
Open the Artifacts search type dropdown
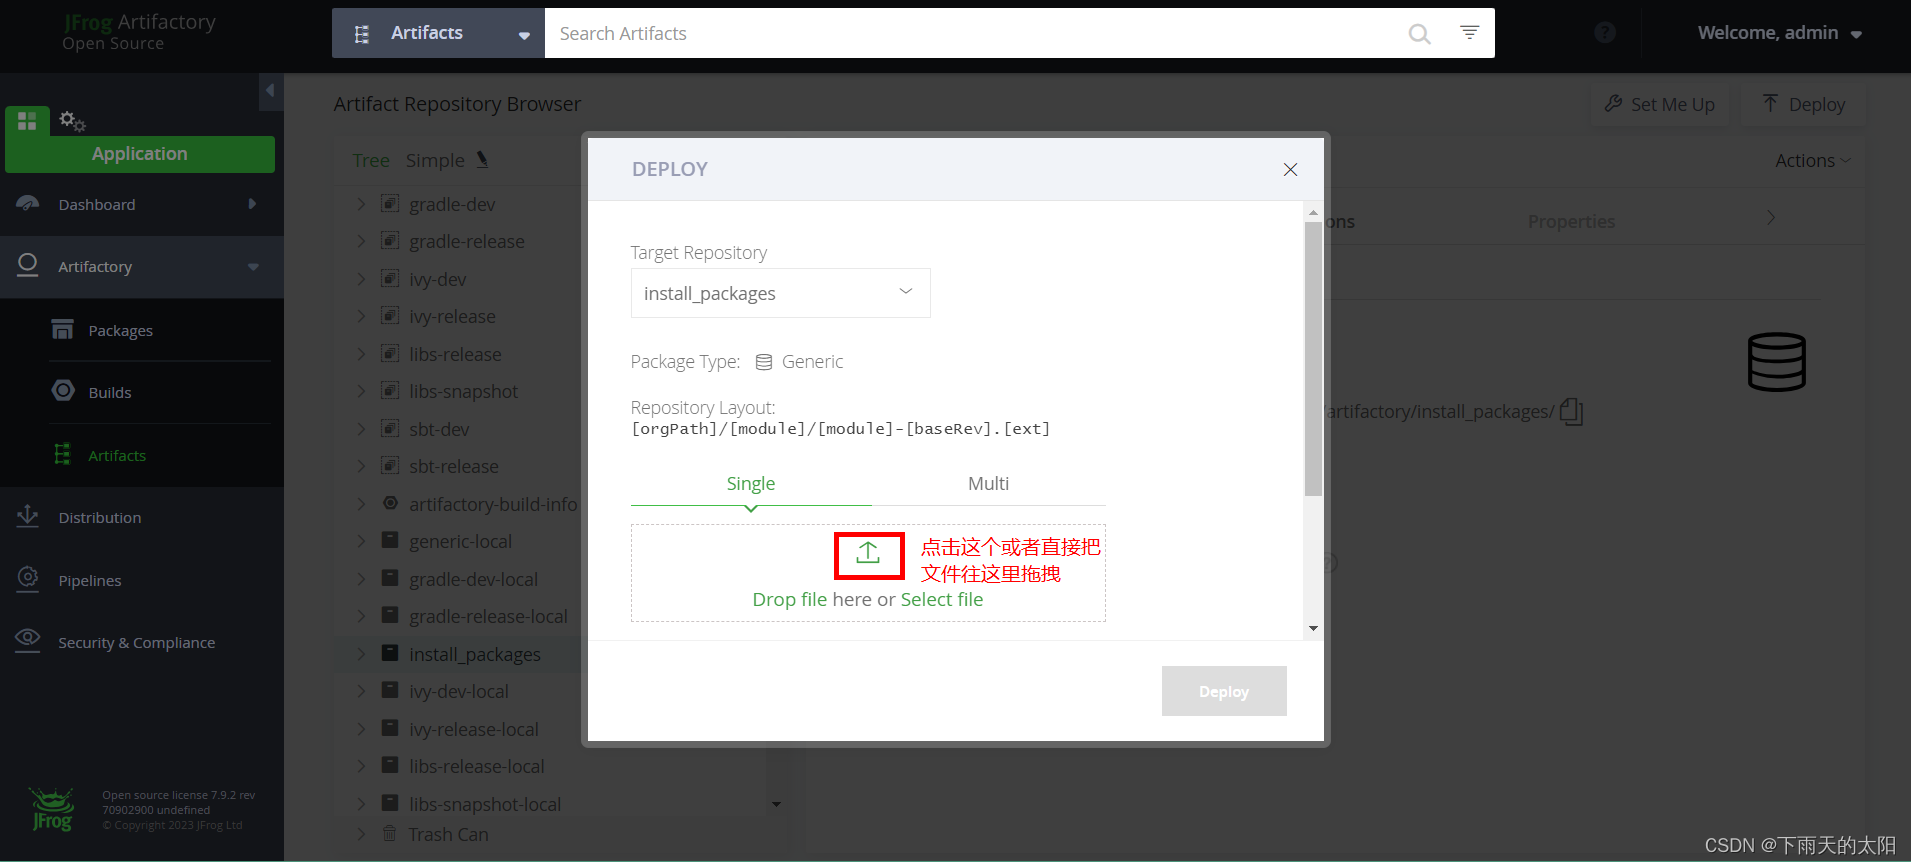pos(439,34)
